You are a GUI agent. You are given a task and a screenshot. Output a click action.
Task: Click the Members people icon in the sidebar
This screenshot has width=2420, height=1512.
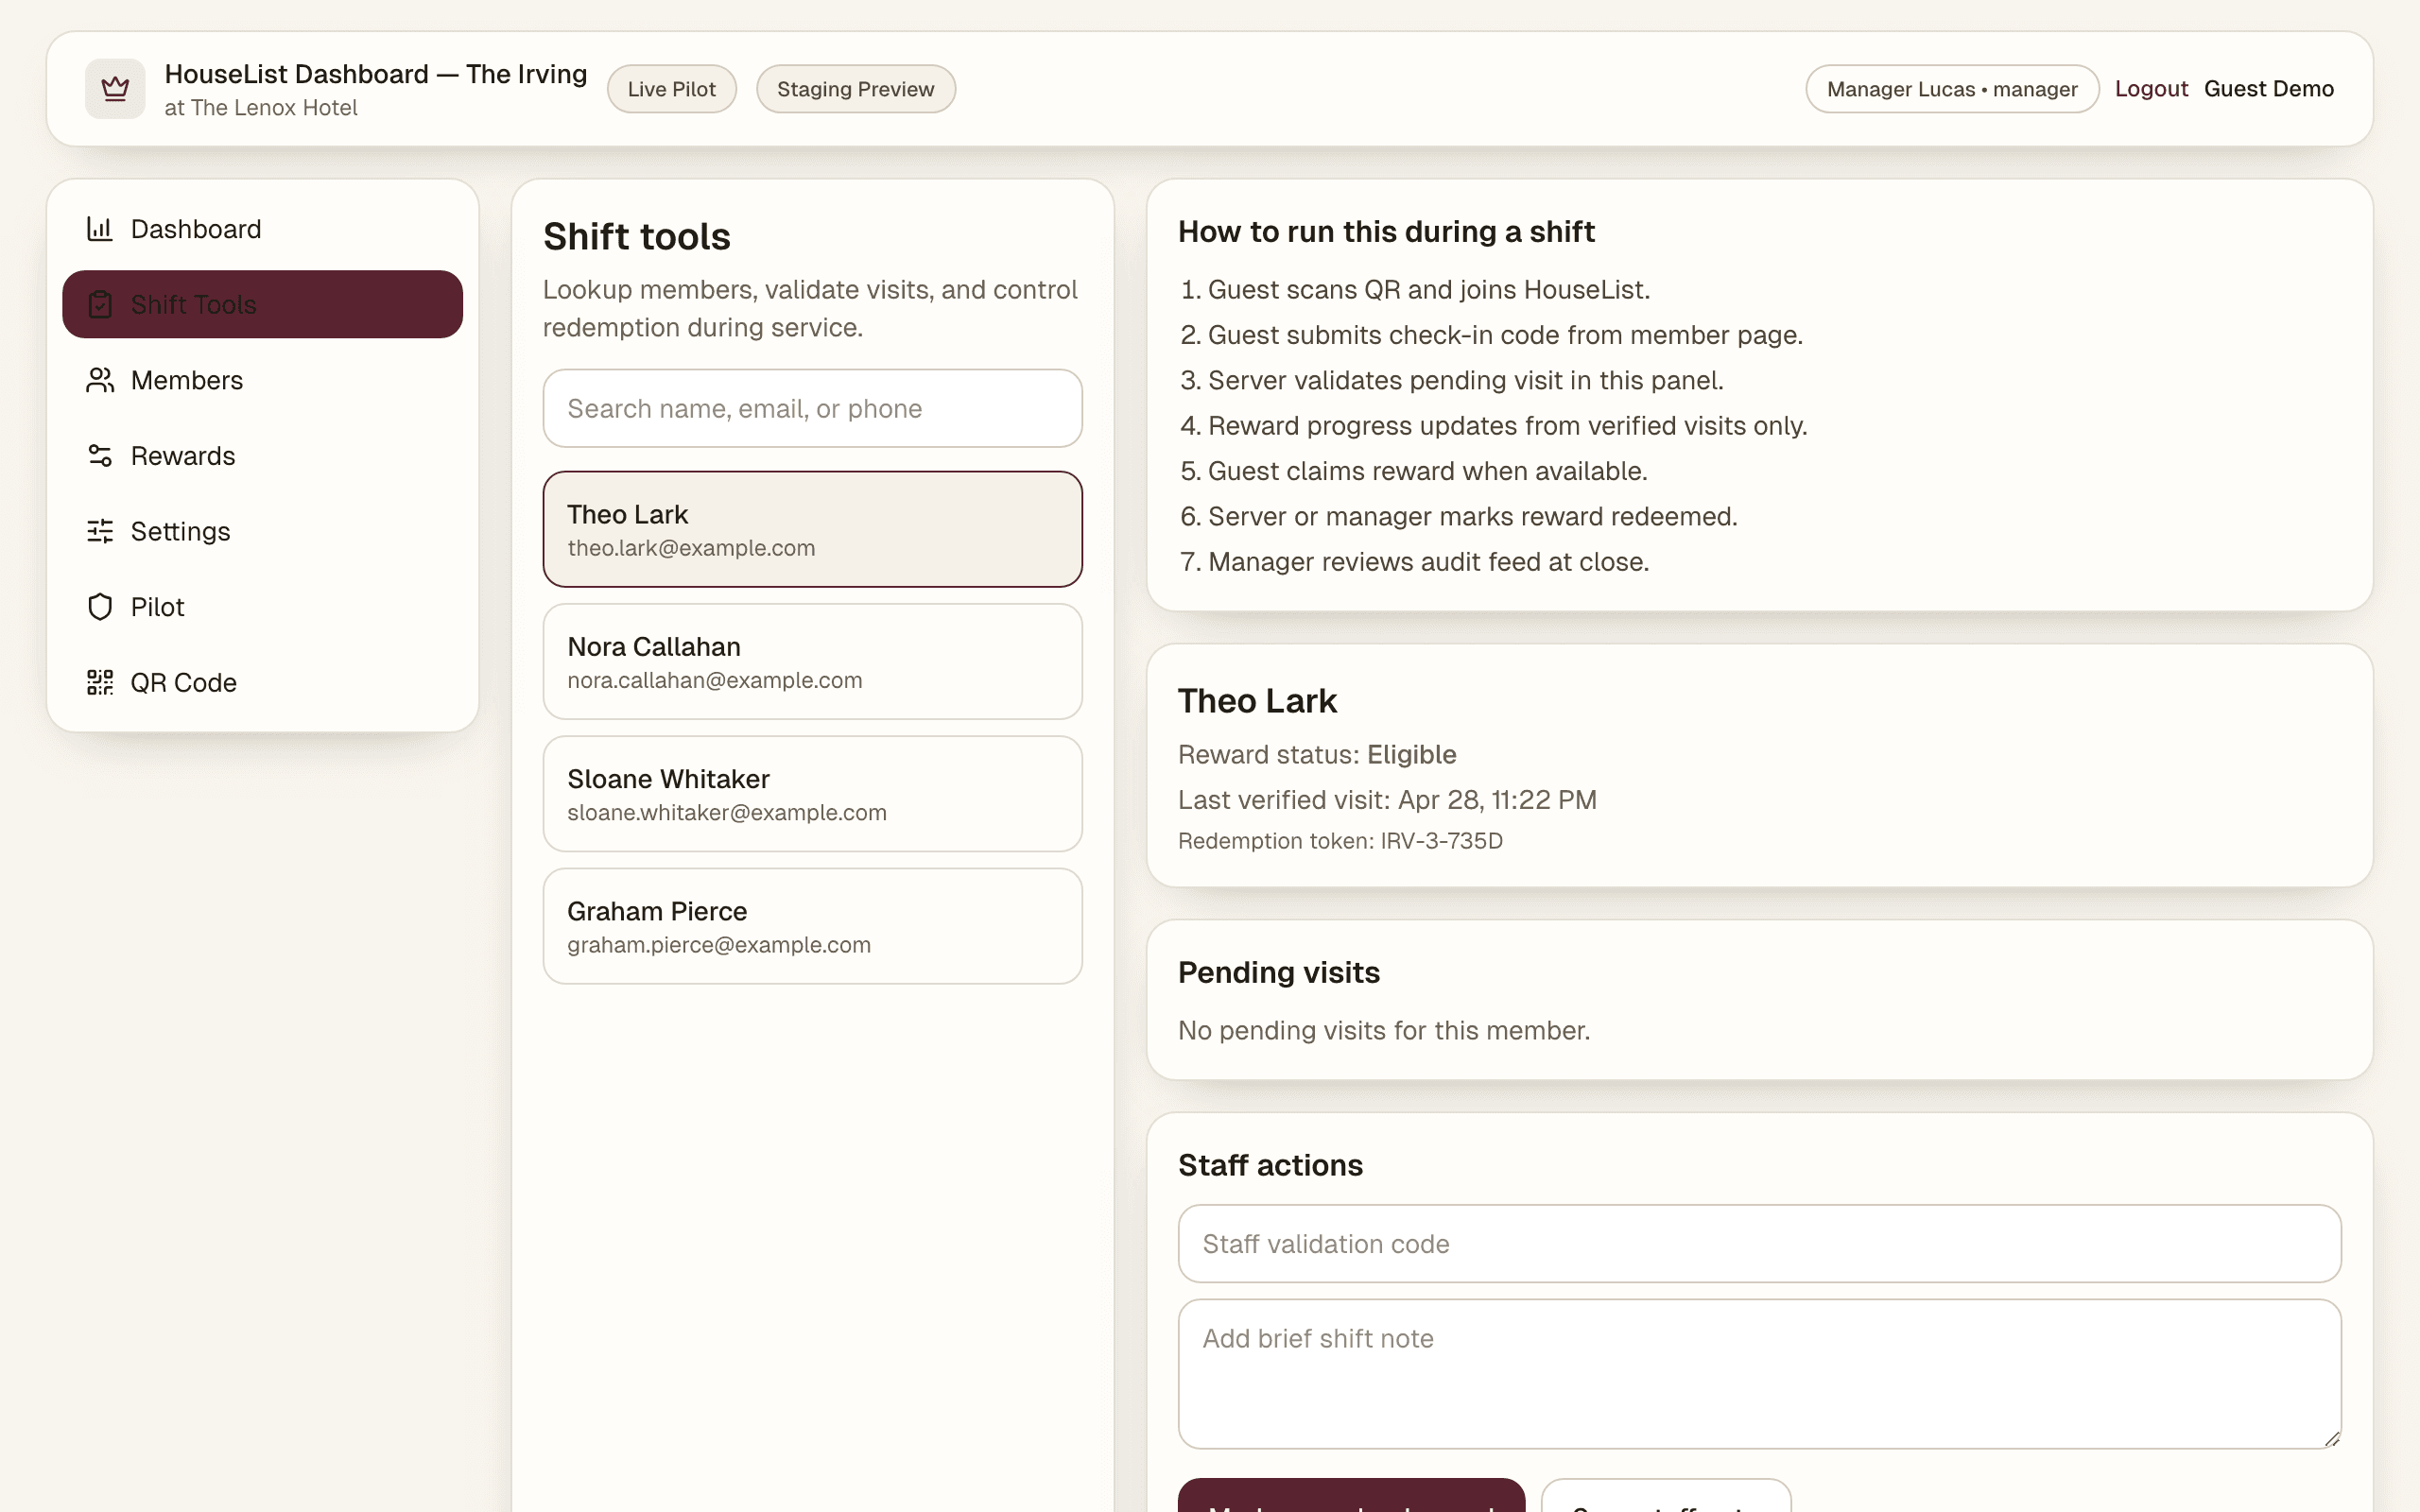[99, 380]
